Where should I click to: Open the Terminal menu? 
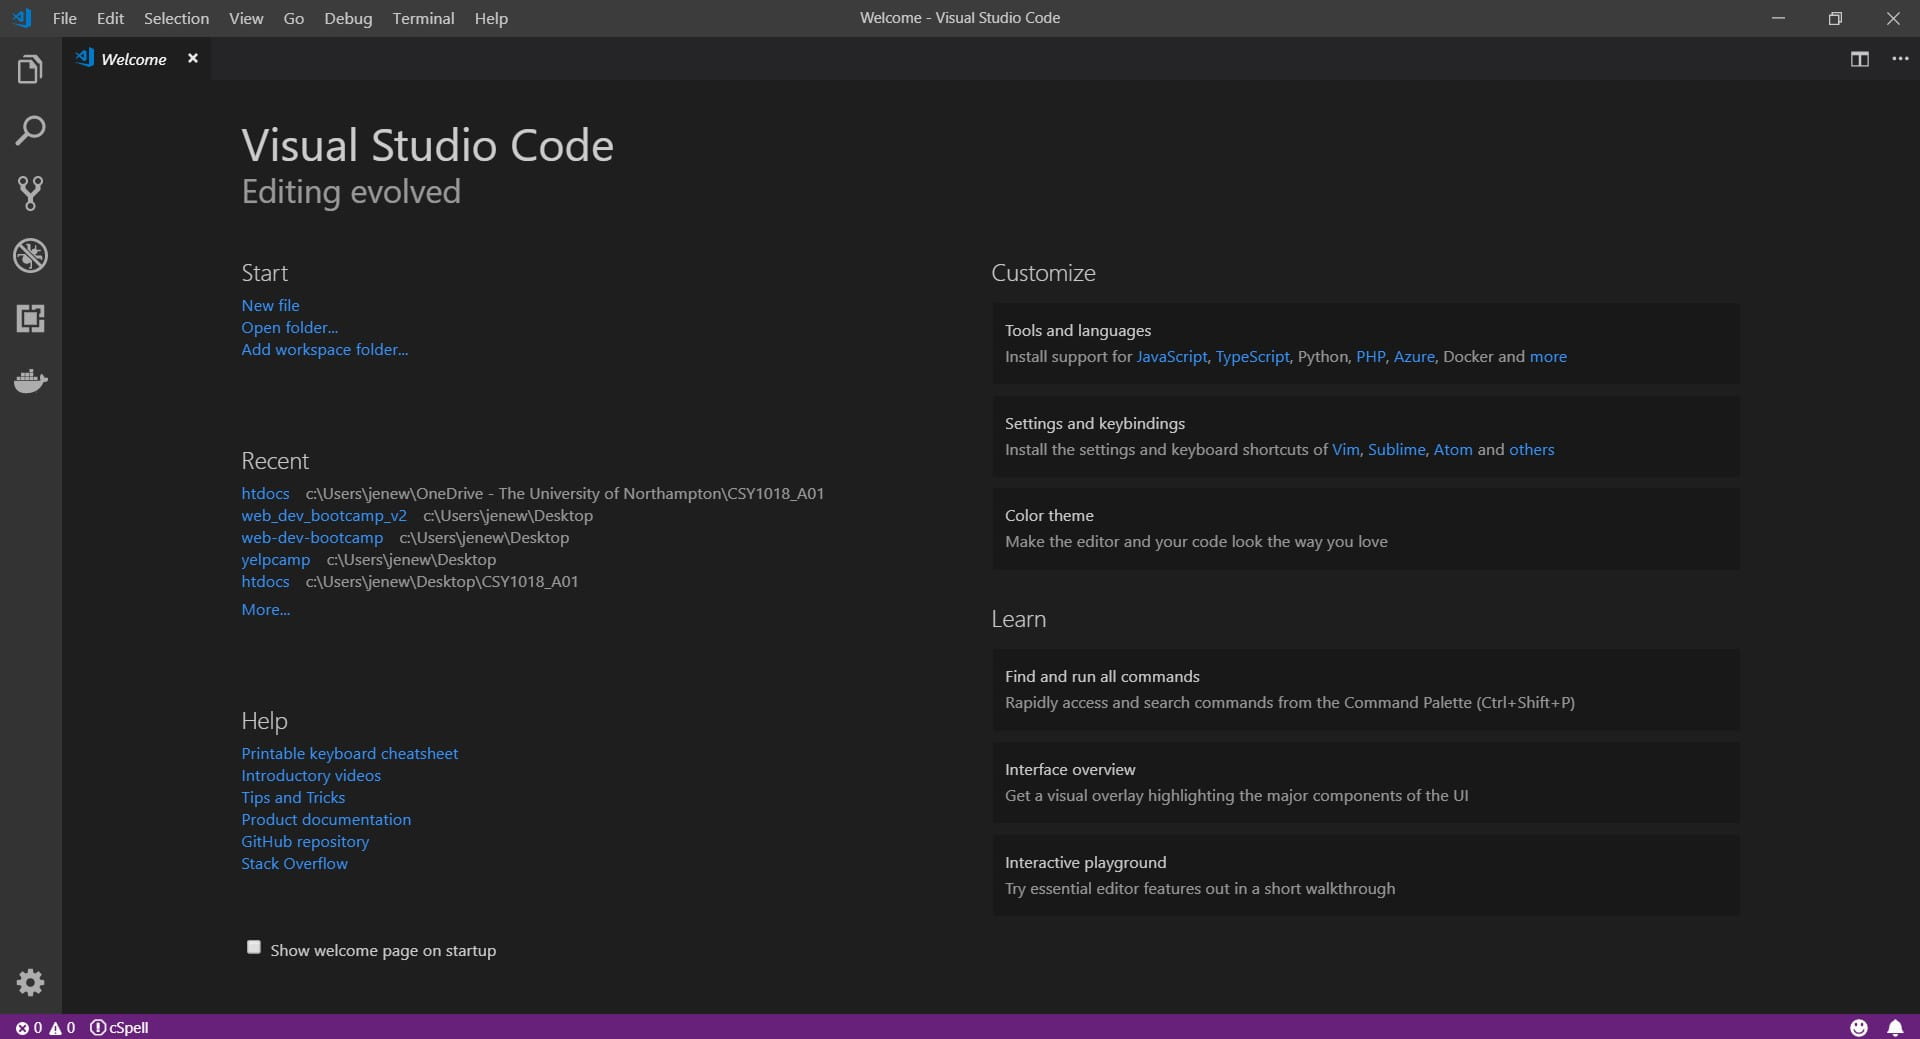click(x=423, y=18)
